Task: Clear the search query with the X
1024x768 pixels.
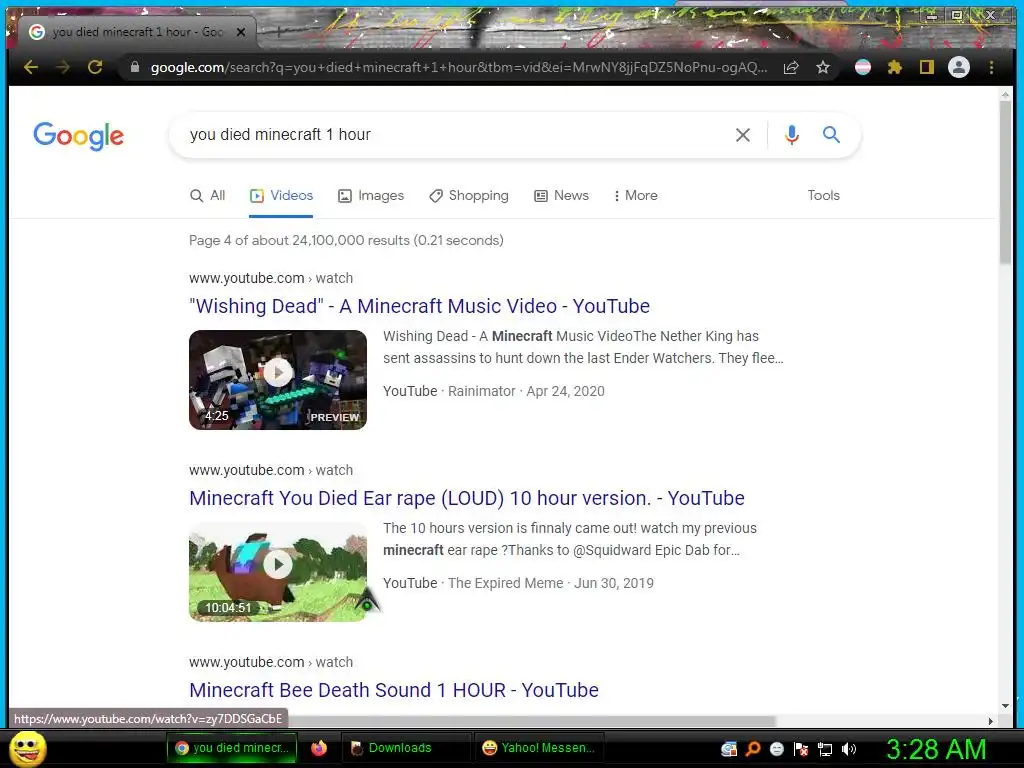Action: coord(743,135)
